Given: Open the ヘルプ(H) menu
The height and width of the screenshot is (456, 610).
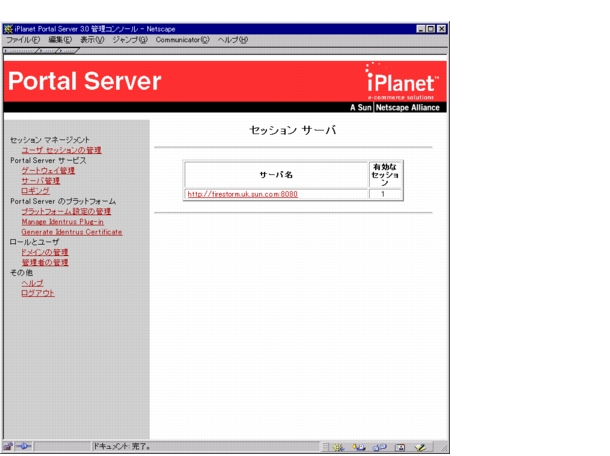Looking at the screenshot, I should pyautogui.click(x=233, y=40).
